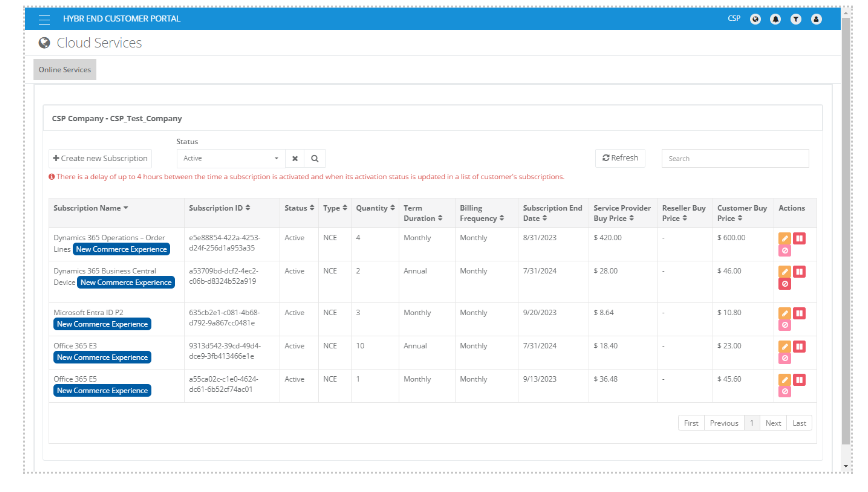Suspend the Office 365 E5 subscription
Screen dimensions: 868x492
point(799,380)
